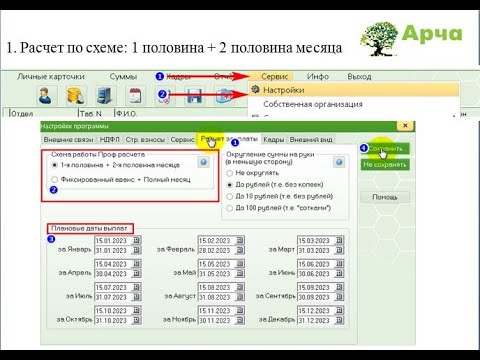Open the Инфо menu
480x360 pixels.
coord(318,76)
